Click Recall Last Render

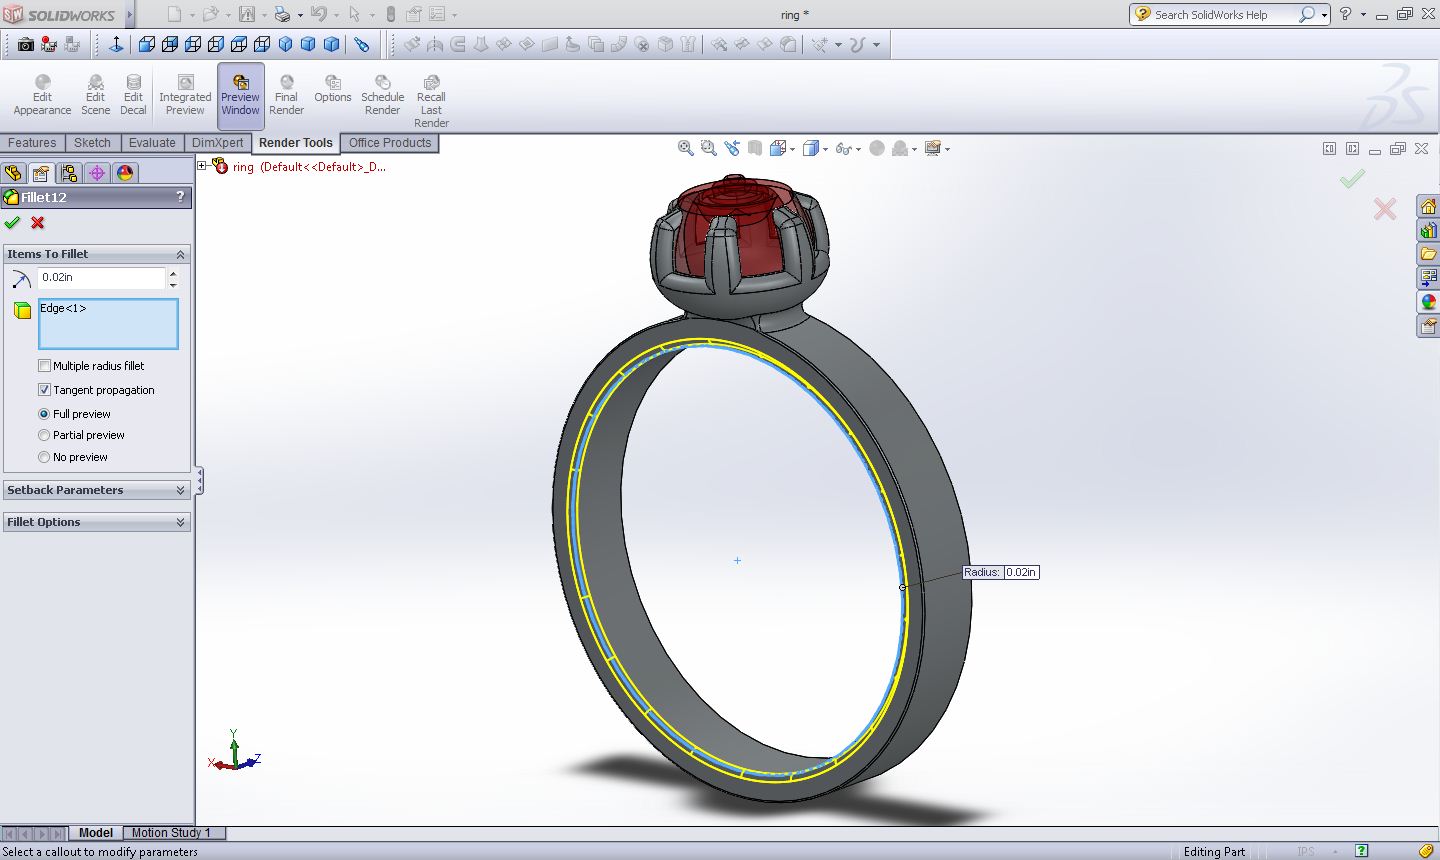431,101
